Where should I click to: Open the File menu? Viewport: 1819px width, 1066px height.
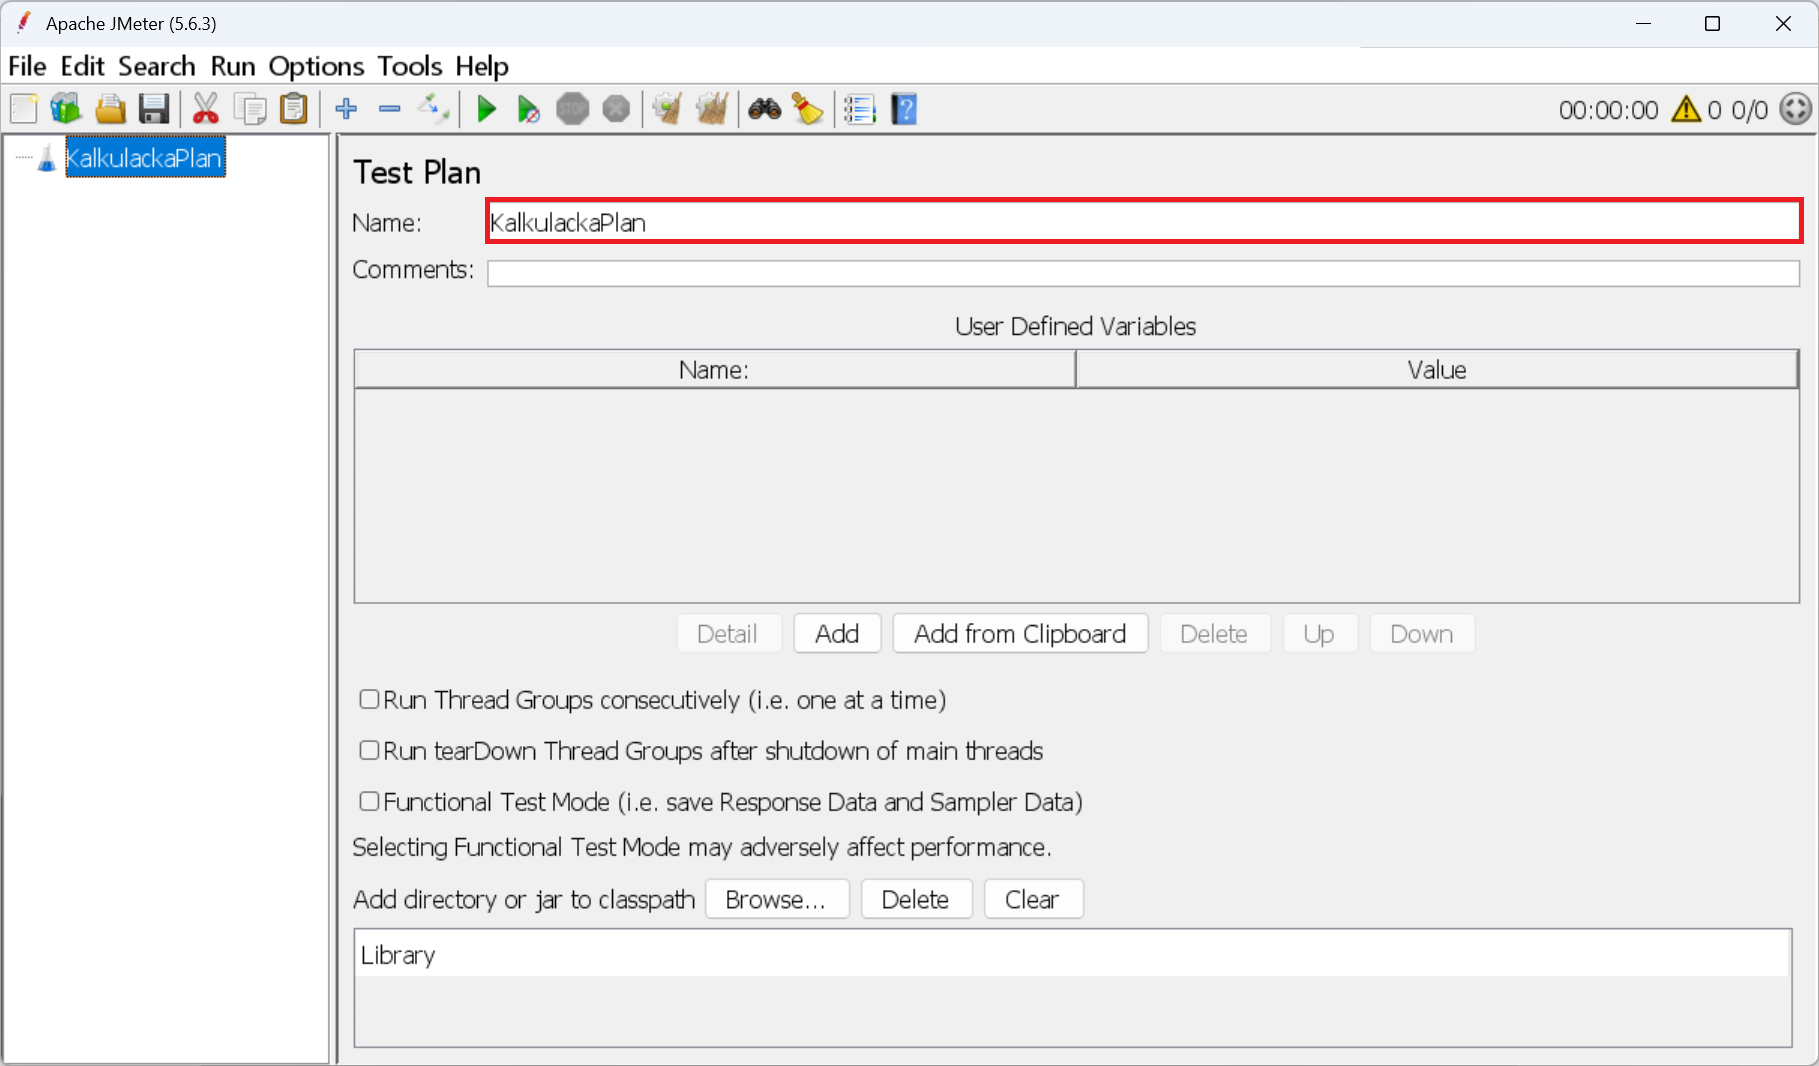point(27,66)
